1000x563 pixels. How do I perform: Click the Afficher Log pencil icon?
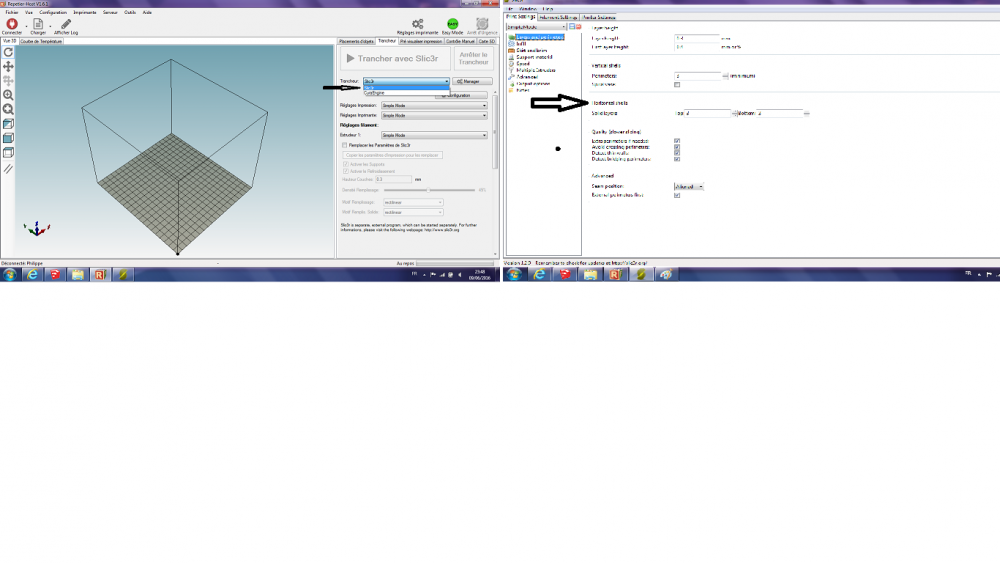66,24
